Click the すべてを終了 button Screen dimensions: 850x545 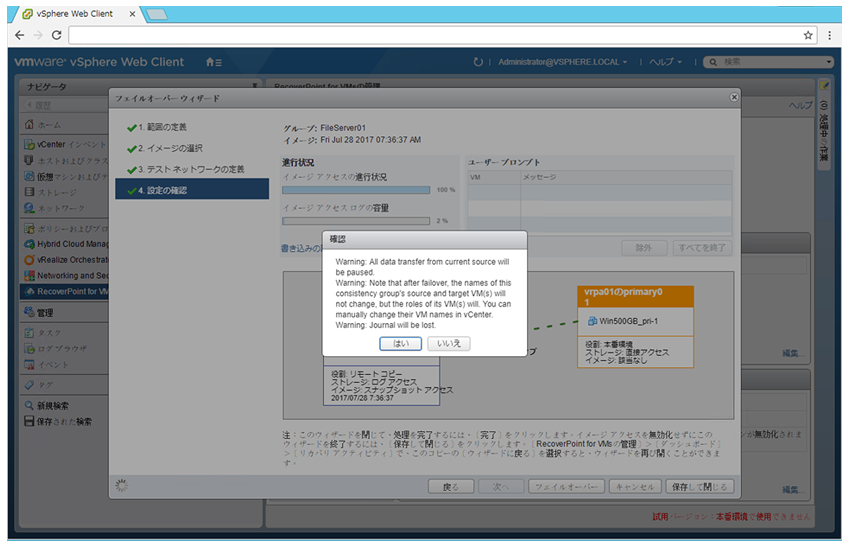(702, 248)
